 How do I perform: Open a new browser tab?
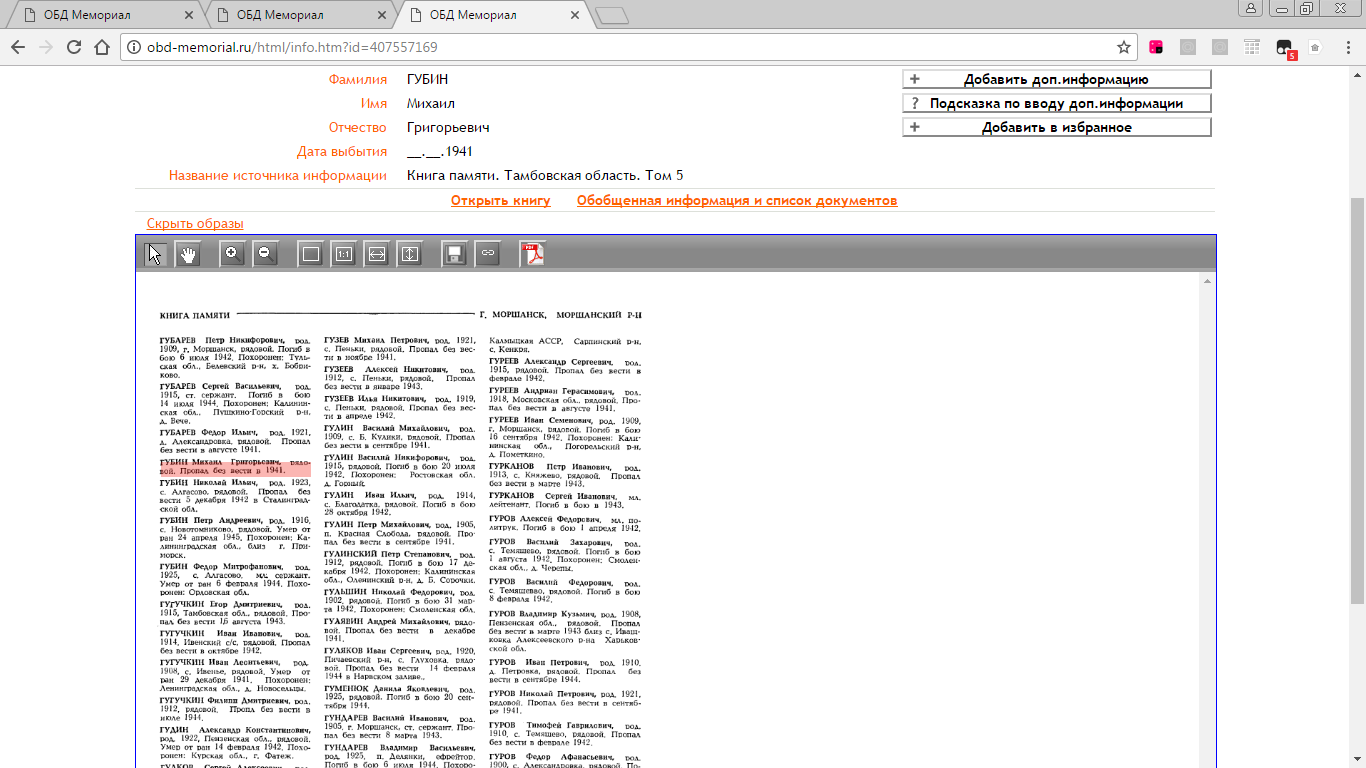coord(610,15)
